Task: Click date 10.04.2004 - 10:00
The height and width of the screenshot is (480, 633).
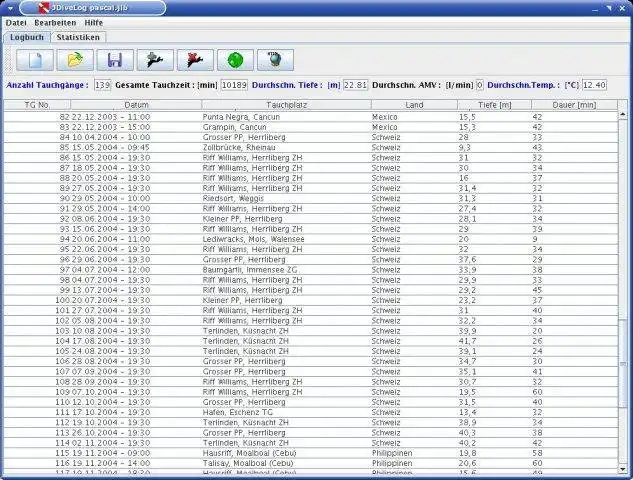Action: click(x=111, y=137)
